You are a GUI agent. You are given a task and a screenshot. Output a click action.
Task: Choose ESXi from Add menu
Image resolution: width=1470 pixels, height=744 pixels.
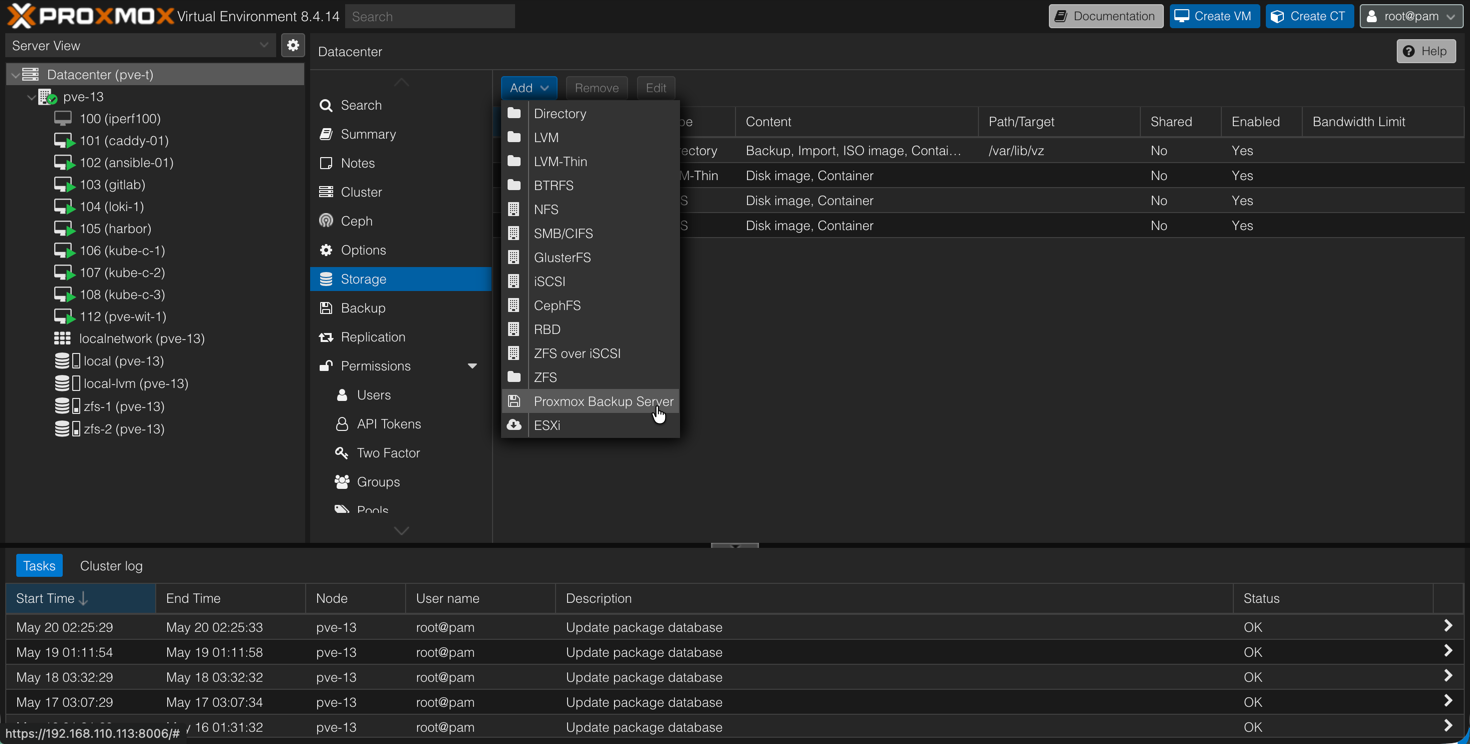coord(590,426)
